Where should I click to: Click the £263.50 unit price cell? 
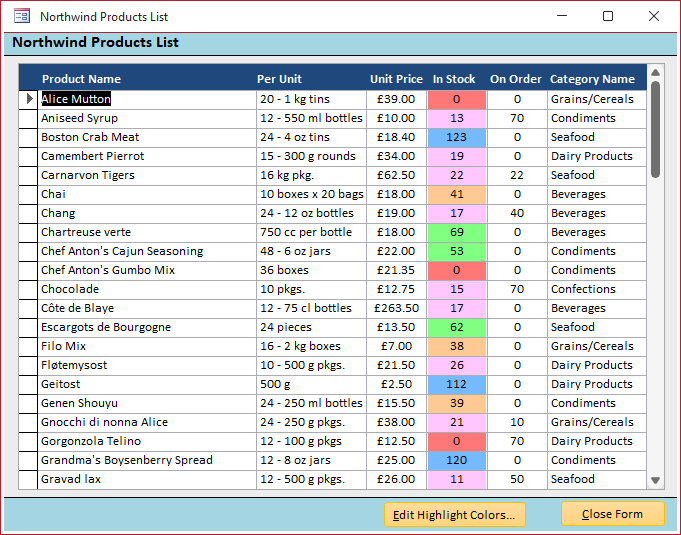(396, 308)
